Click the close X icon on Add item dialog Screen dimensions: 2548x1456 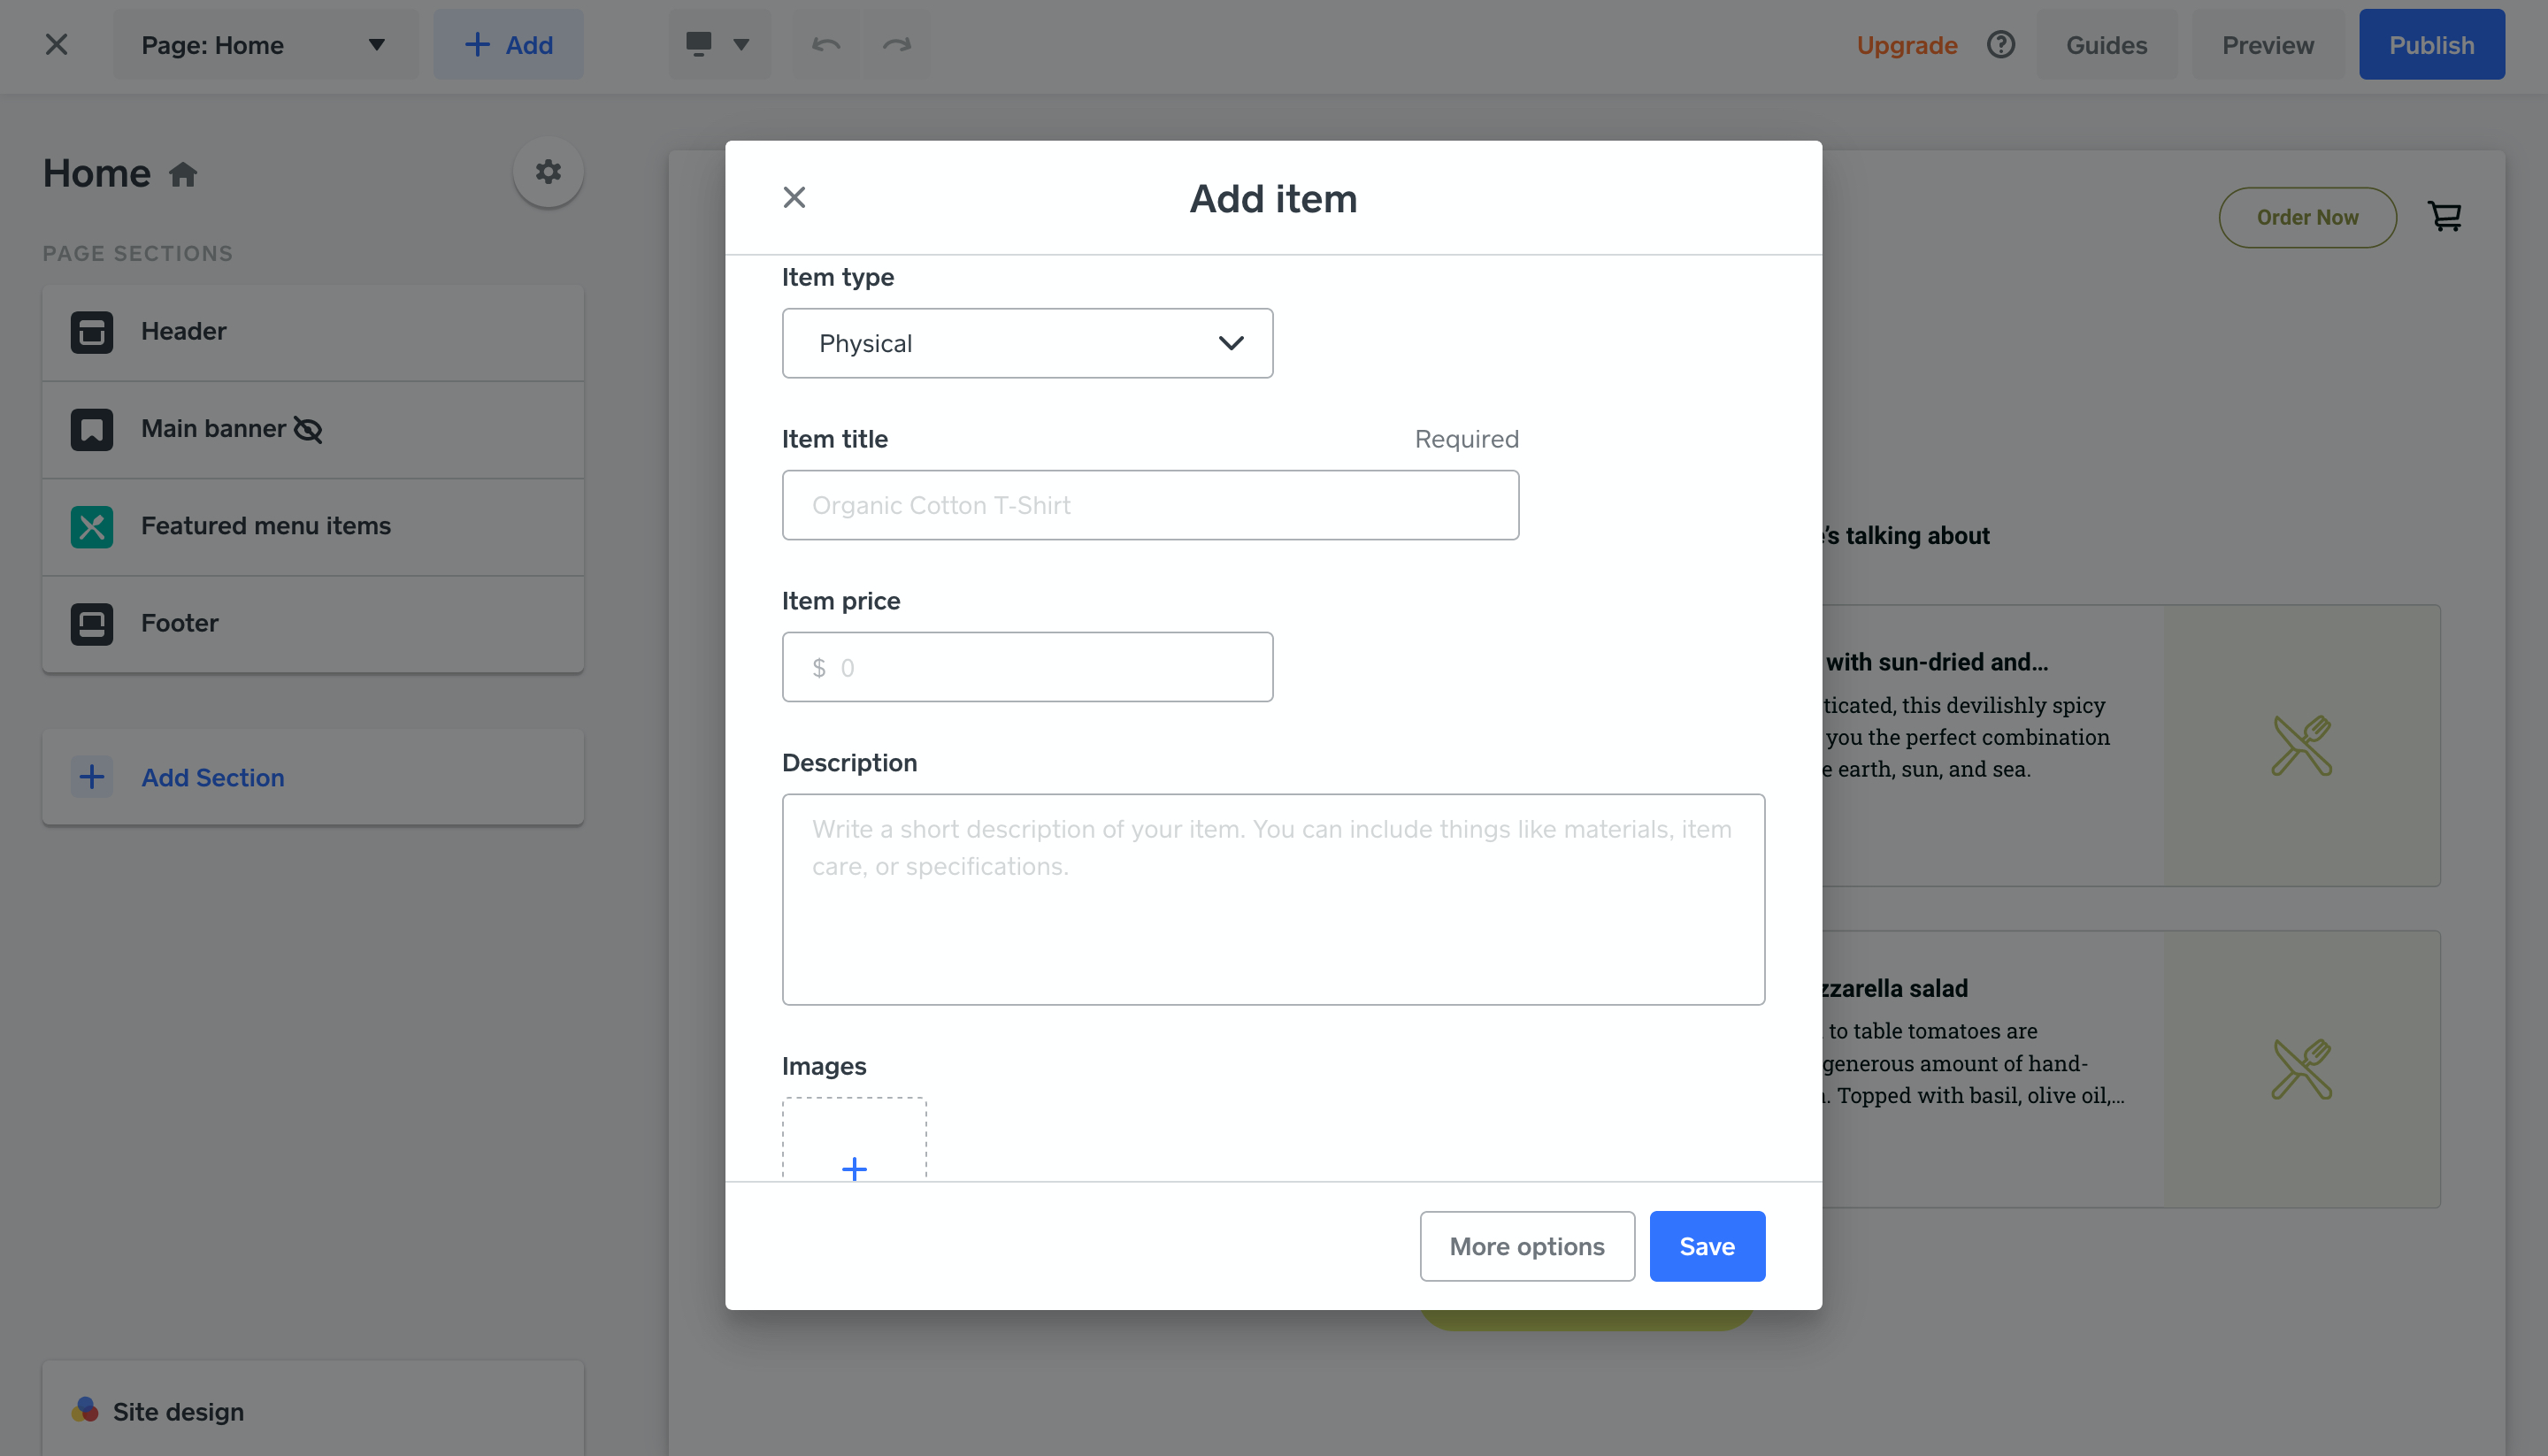(x=793, y=196)
